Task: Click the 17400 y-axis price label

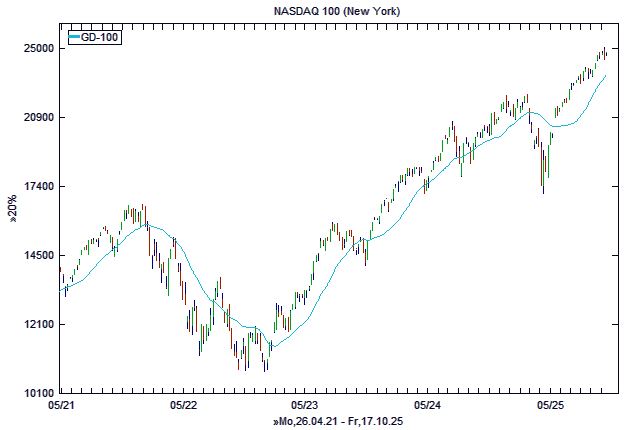Action: [x=38, y=187]
